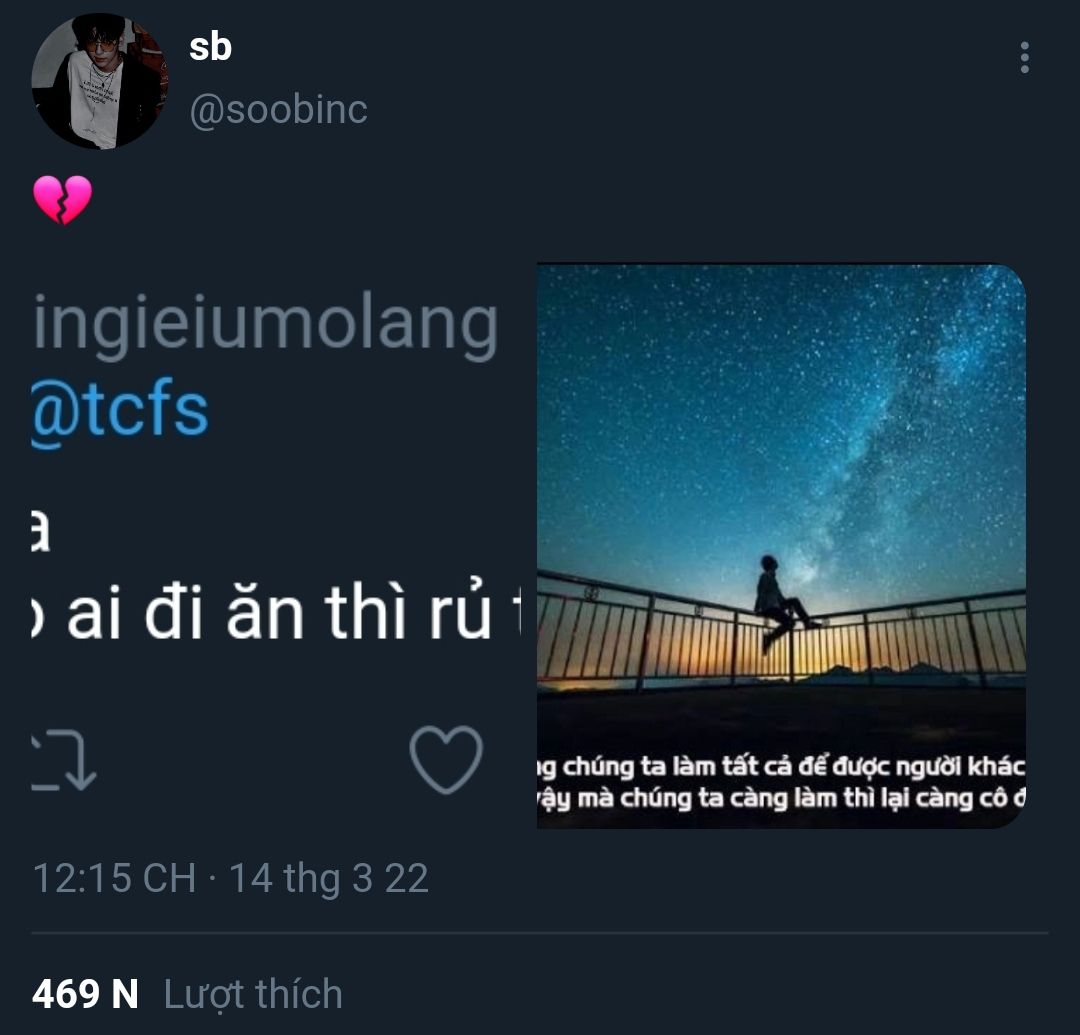The width and height of the screenshot is (1080, 1035).
Task: Like the tweet with heart icon
Action: 446,759
